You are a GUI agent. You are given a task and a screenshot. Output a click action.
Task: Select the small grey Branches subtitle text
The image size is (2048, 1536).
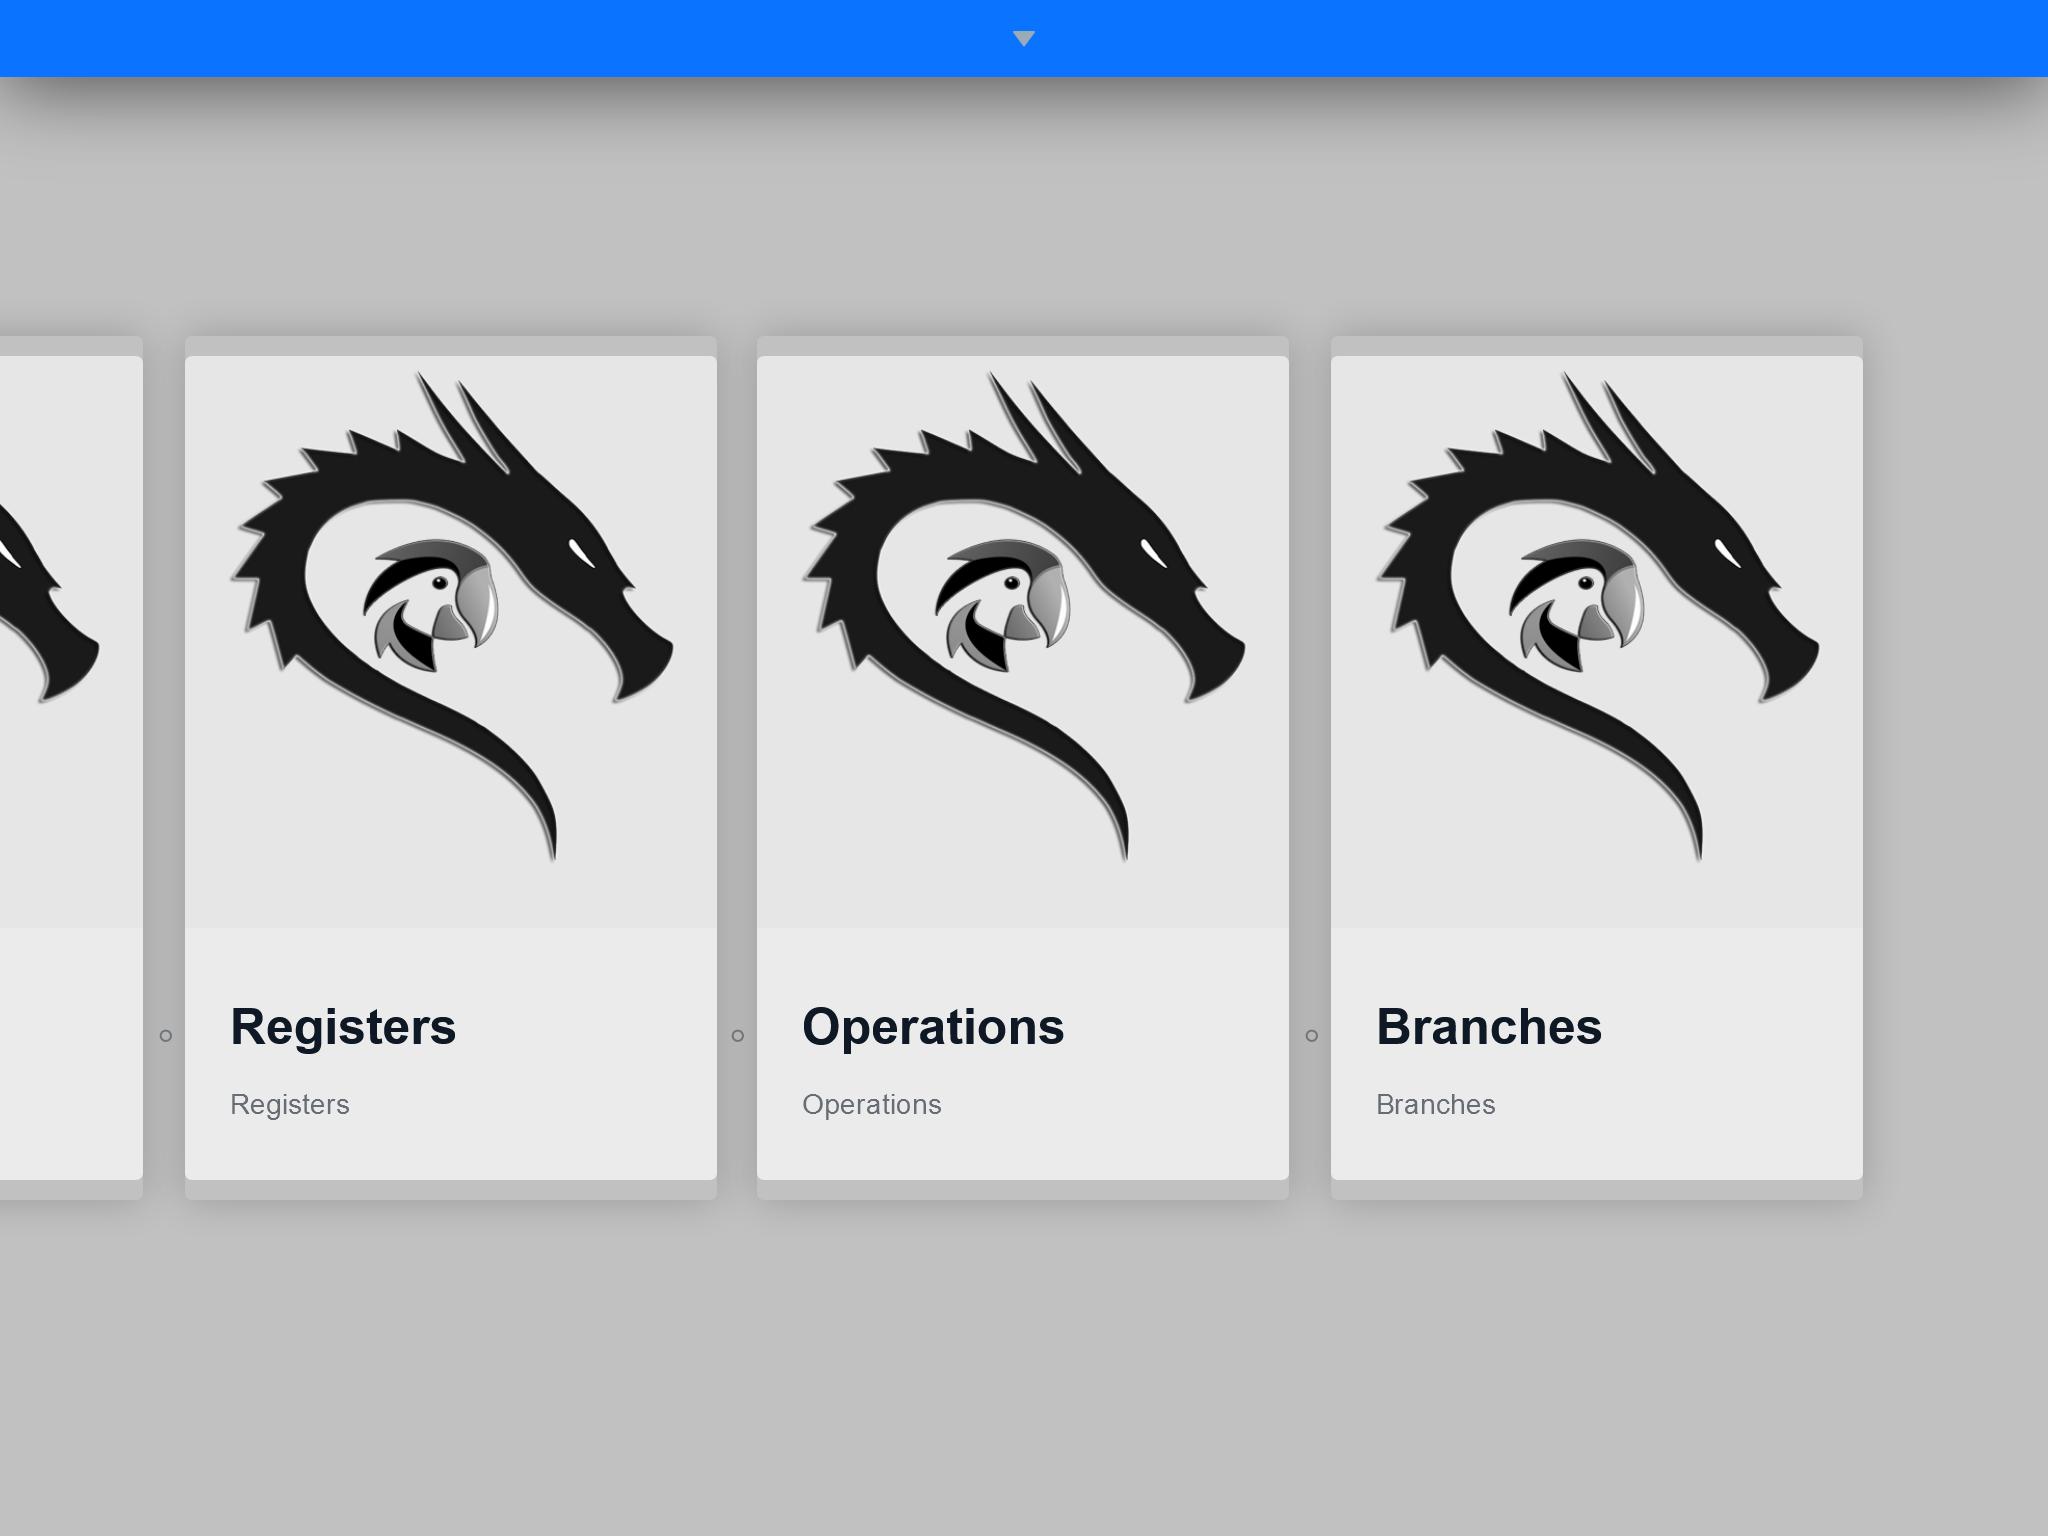click(x=1436, y=1104)
